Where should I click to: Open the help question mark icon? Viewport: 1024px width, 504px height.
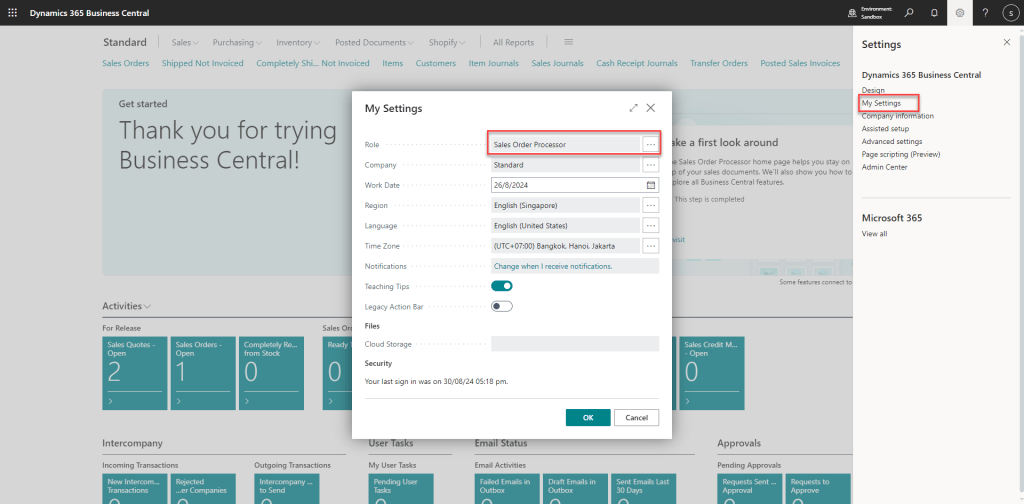(985, 12)
